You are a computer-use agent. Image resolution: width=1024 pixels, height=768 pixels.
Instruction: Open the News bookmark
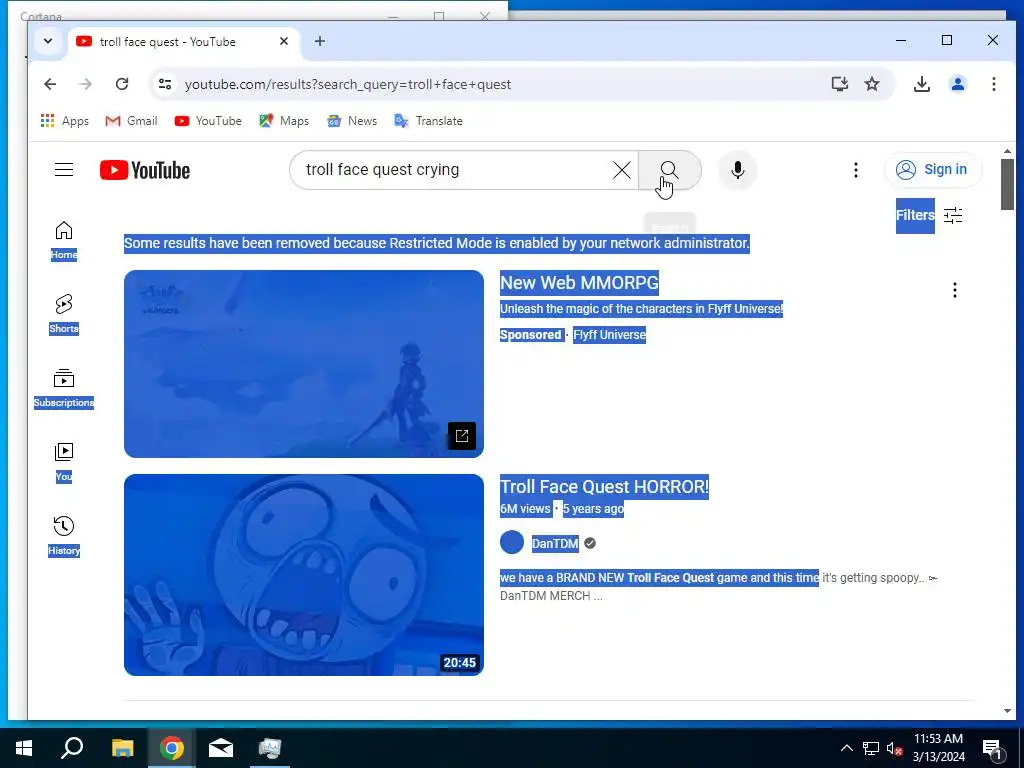352,121
